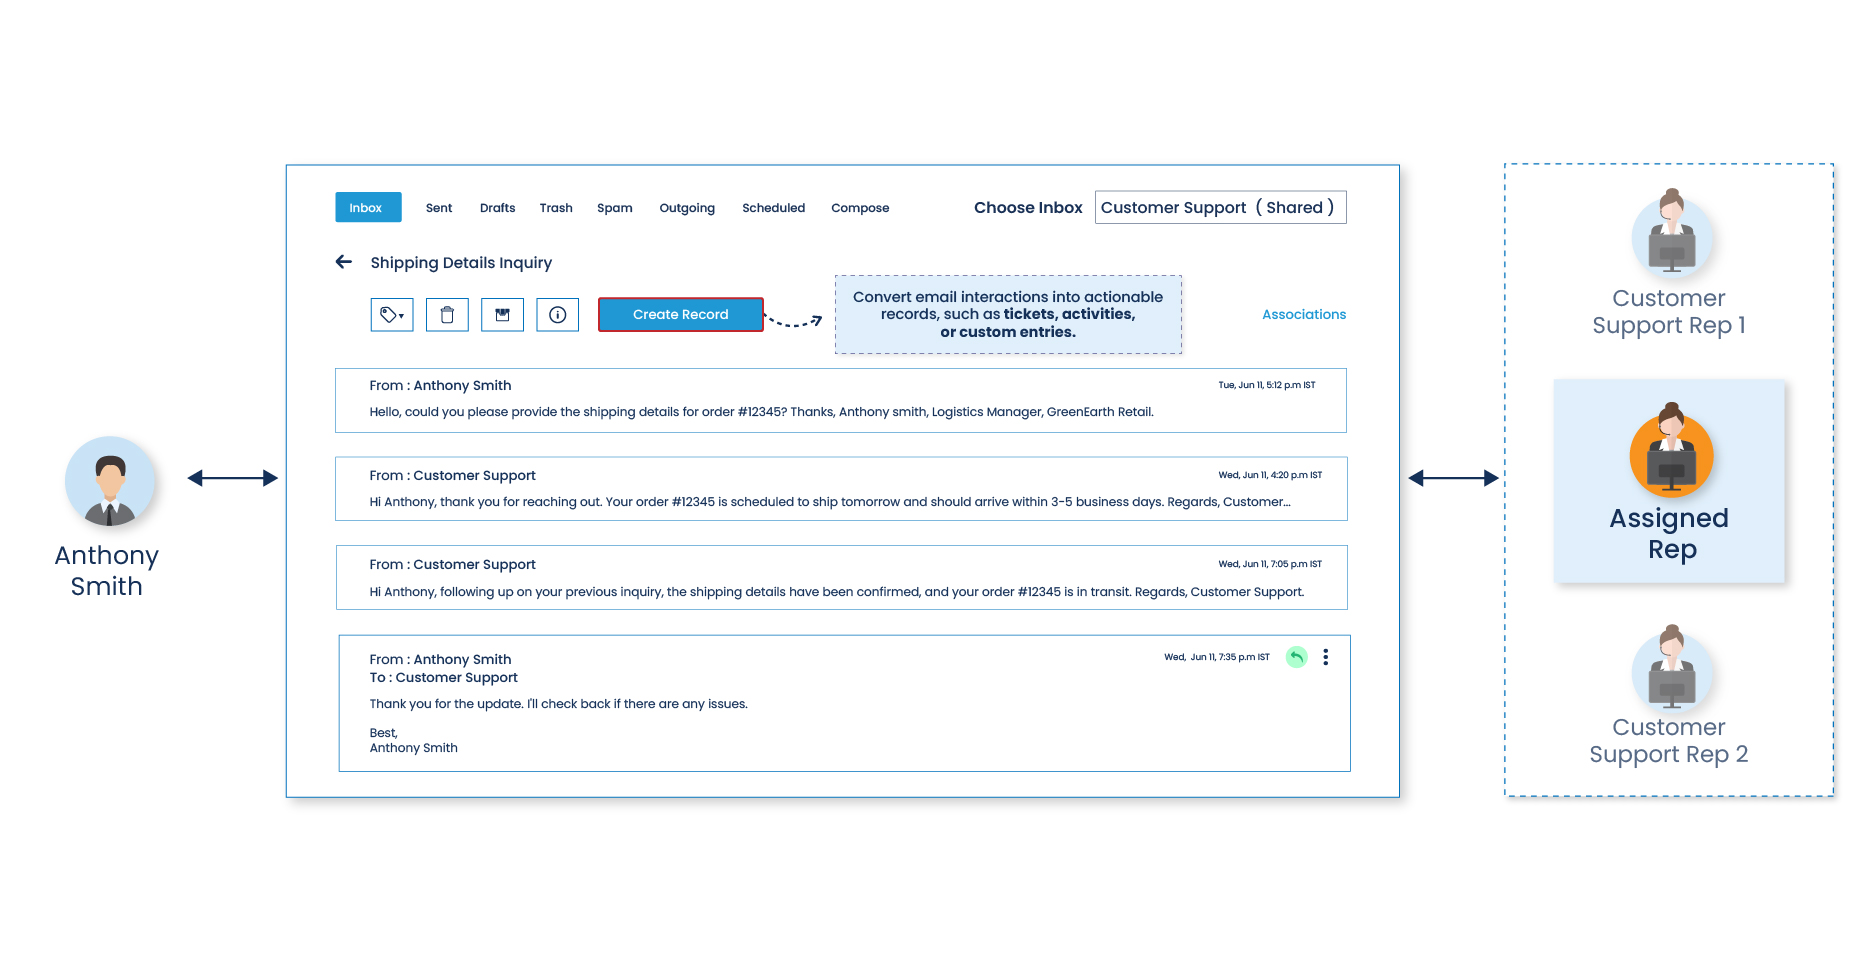This screenshot has height=979, width=1875.
Task: Open the Spam folder
Action: pos(615,207)
